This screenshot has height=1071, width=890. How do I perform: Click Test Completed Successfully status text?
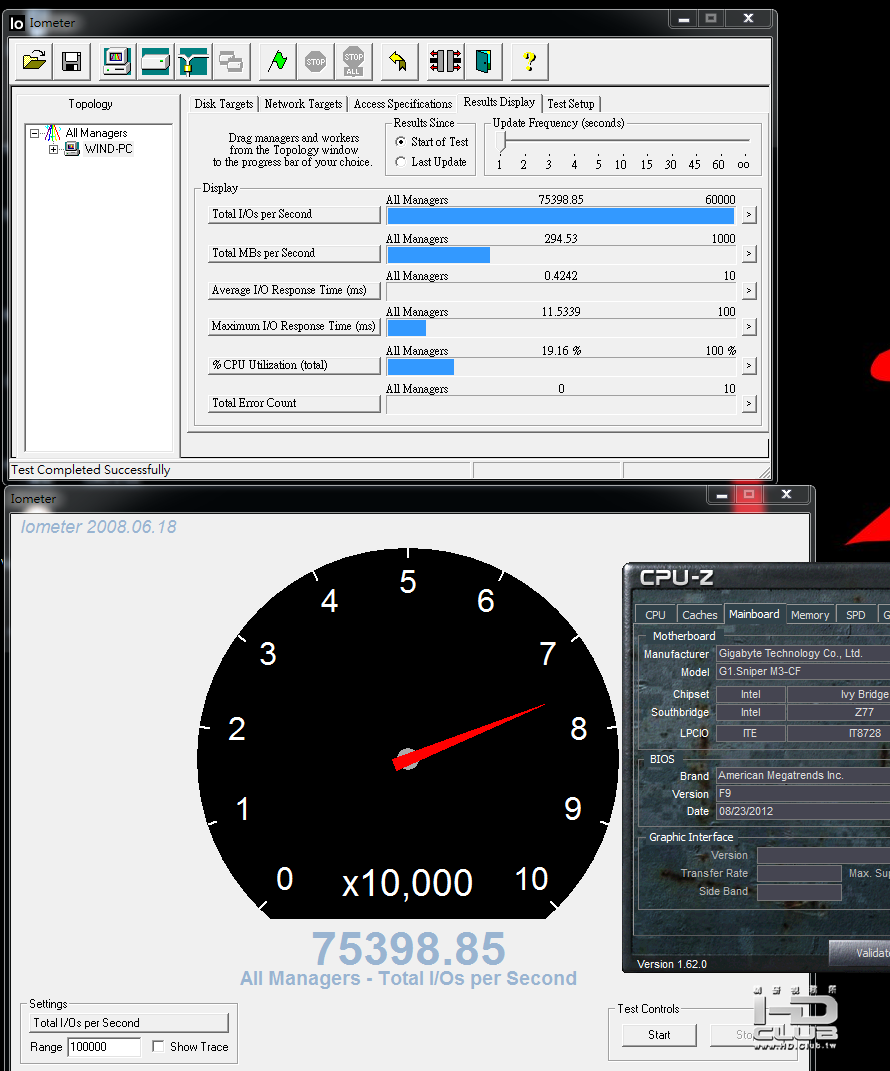91,470
